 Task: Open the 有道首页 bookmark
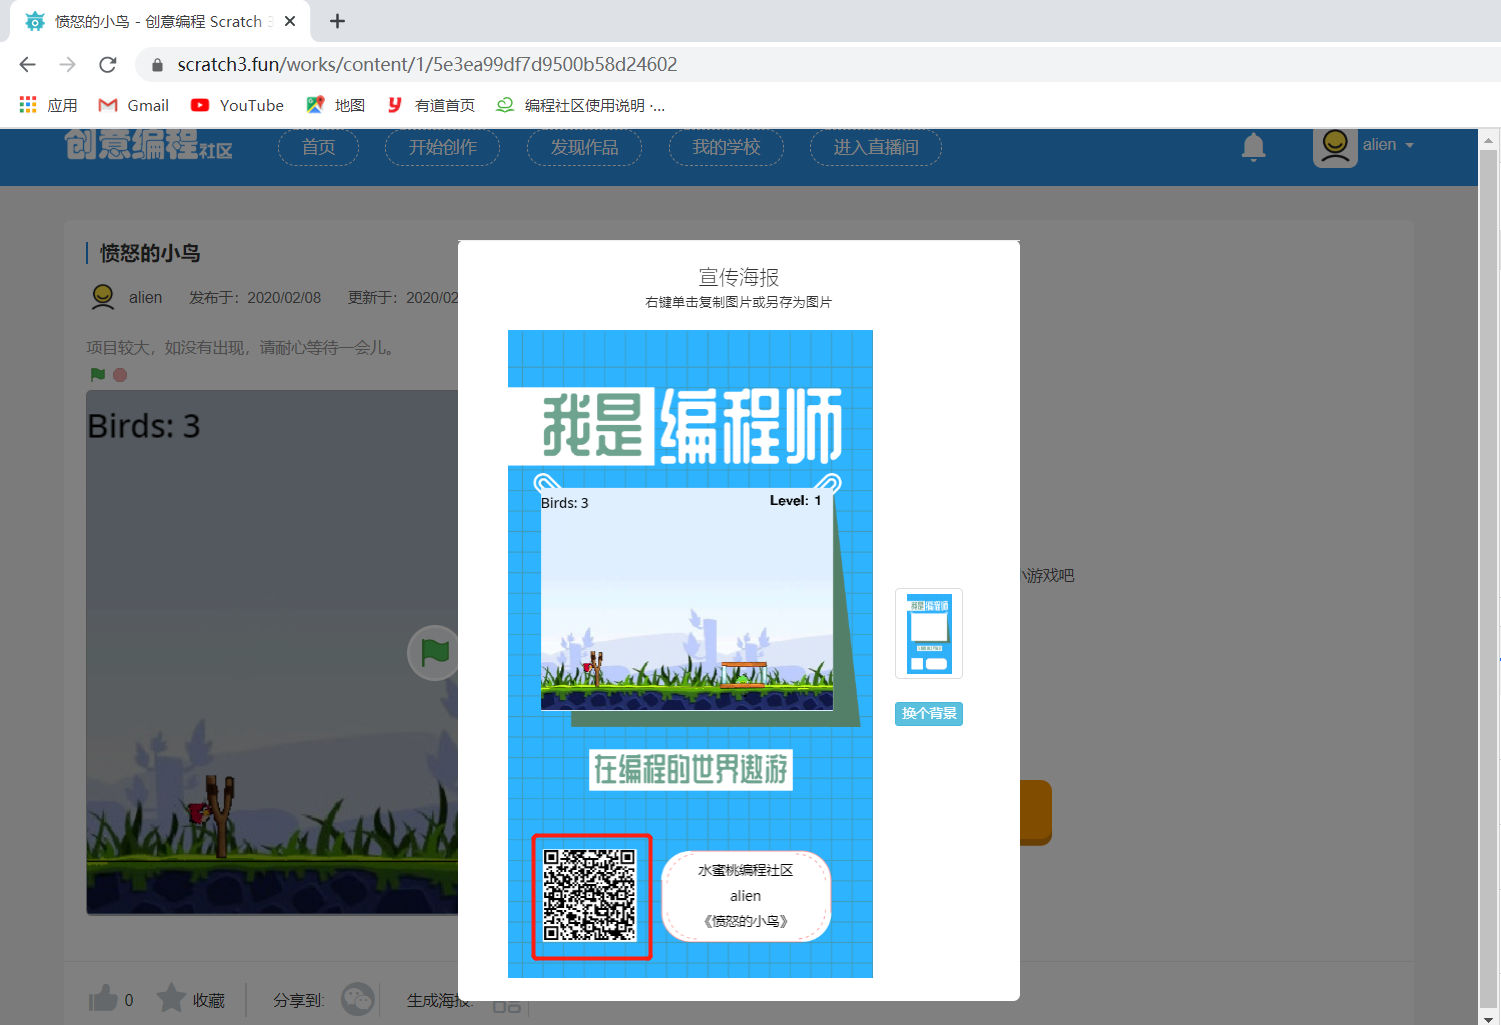click(x=431, y=105)
